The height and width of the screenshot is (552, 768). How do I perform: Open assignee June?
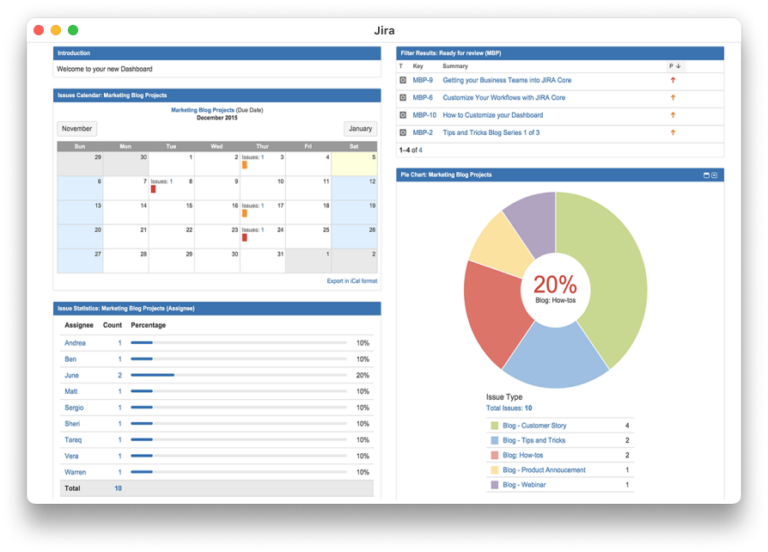[72, 375]
